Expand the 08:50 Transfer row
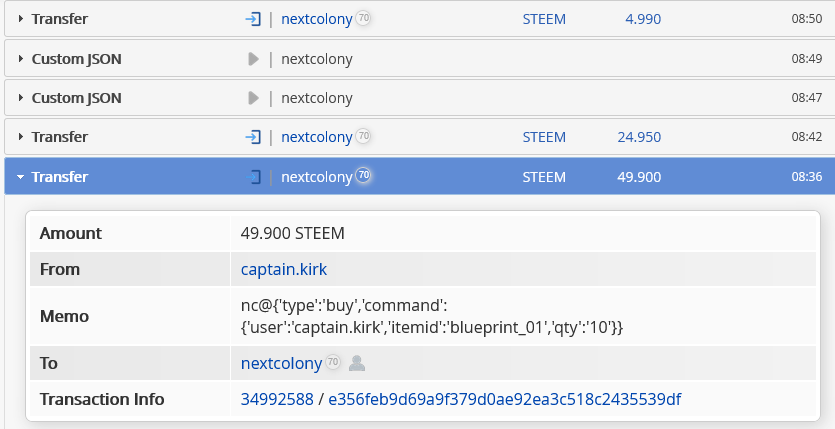This screenshot has height=429, width=835. [21, 19]
